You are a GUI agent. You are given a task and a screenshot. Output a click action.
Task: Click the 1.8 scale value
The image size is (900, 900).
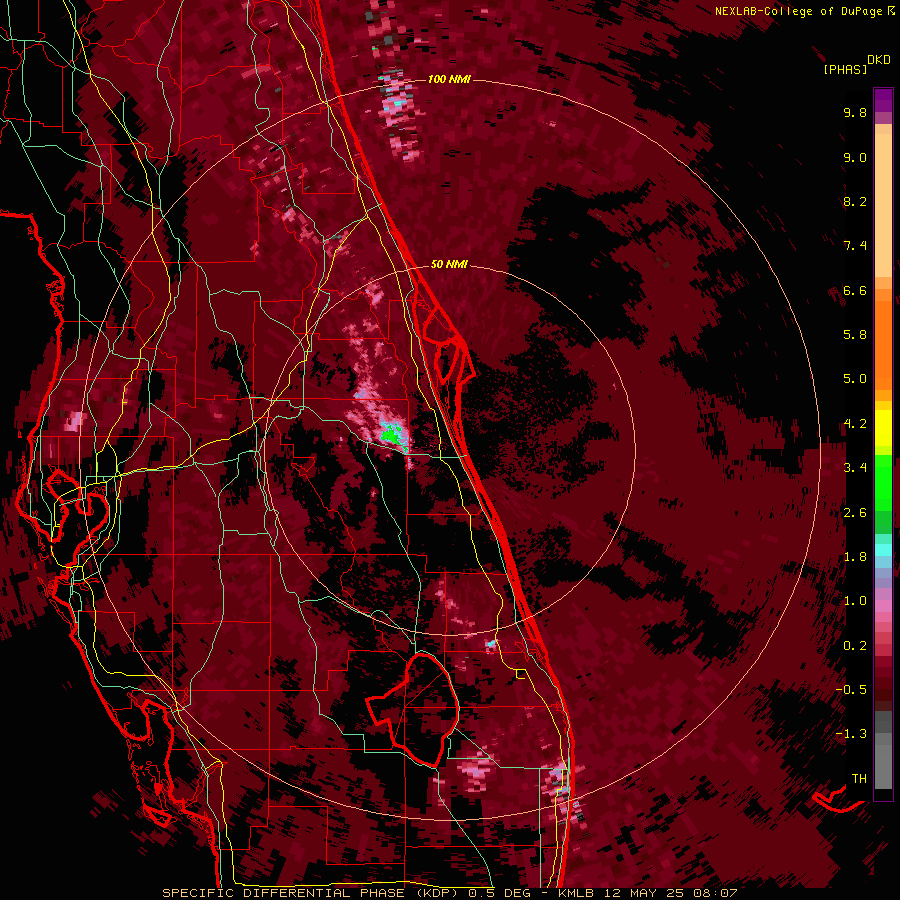click(855, 557)
